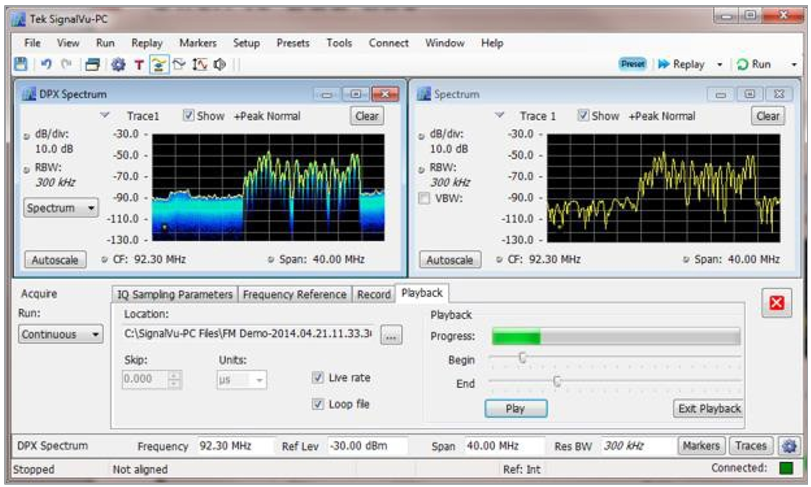Viewport: 811px width, 487px height.
Task: Open settings with the toolbar gear icon
Action: (x=118, y=64)
